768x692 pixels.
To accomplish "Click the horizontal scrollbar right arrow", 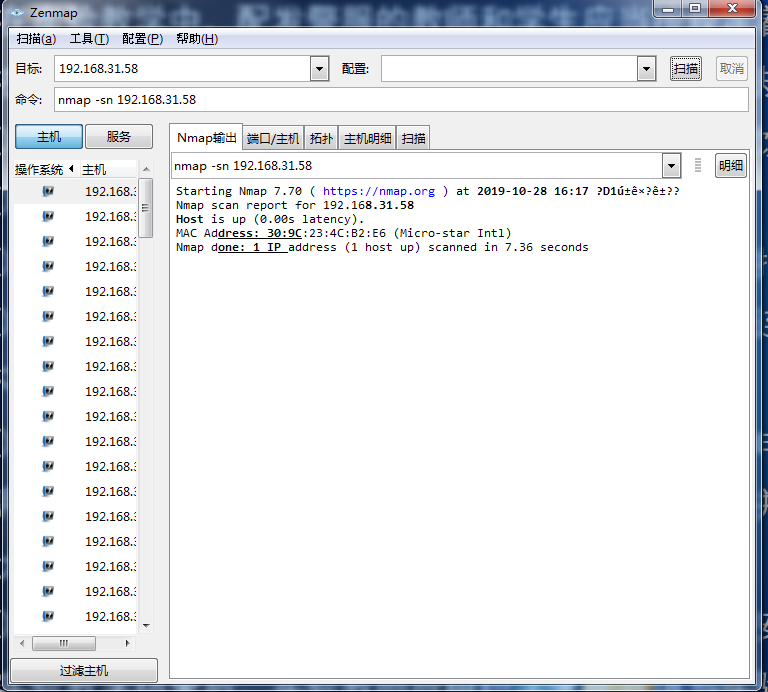I will point(127,643).
